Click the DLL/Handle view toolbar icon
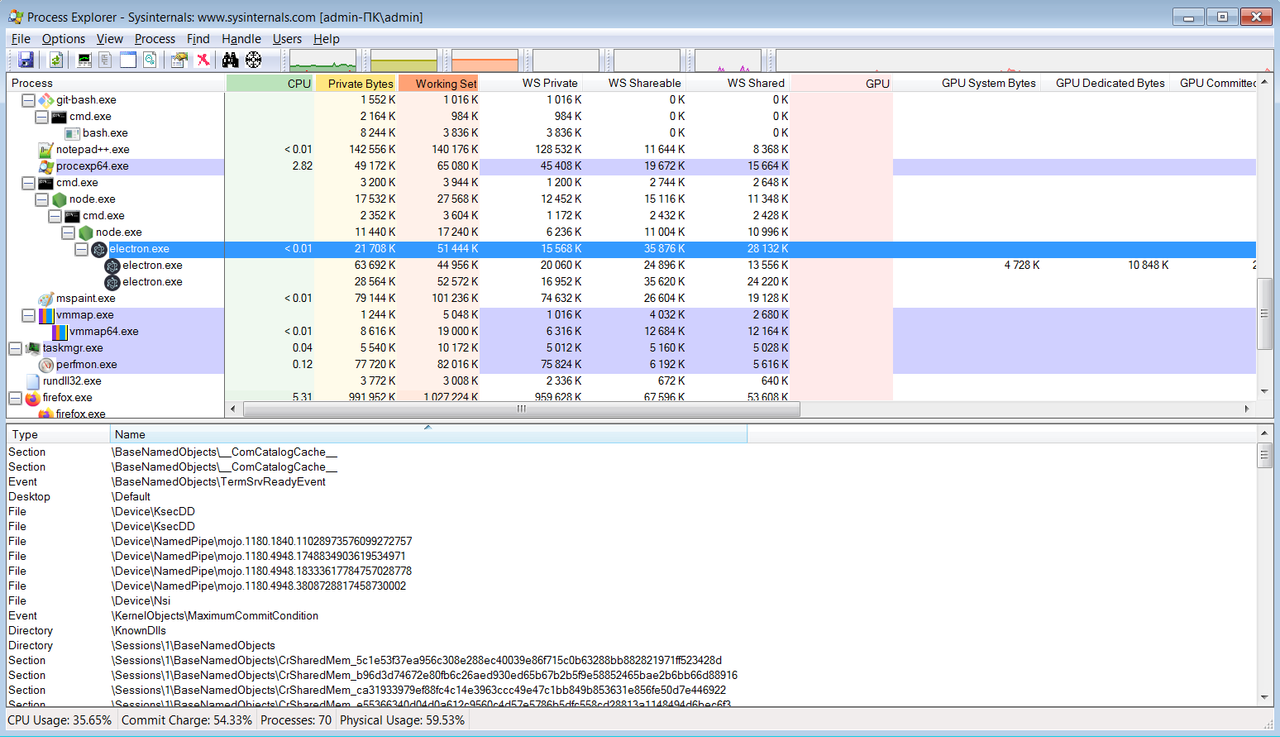This screenshot has height=737, width=1280. click(x=149, y=59)
